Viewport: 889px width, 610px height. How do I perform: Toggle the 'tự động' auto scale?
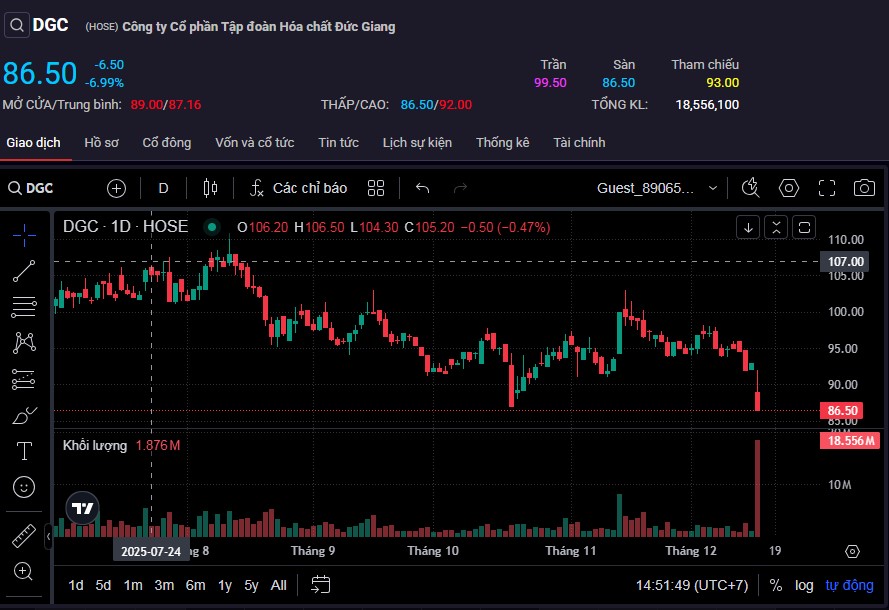(849, 585)
